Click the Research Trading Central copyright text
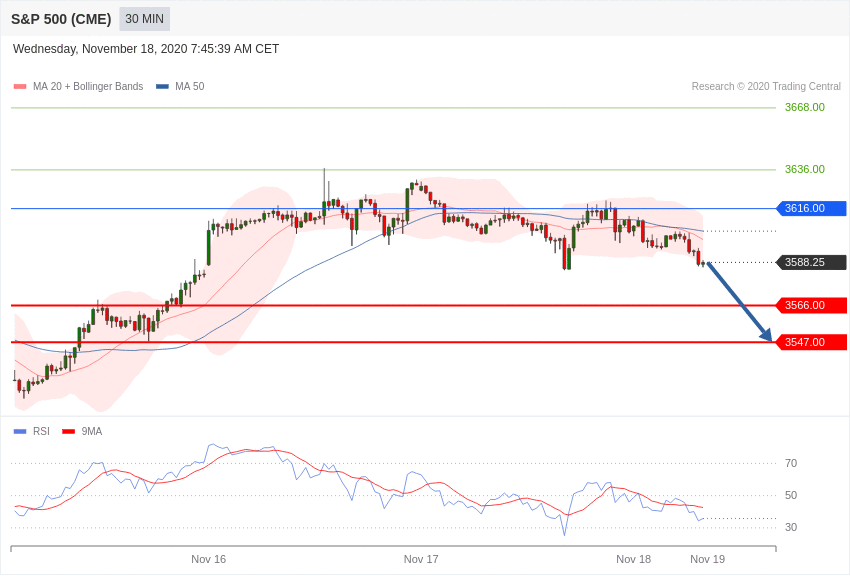 click(766, 87)
